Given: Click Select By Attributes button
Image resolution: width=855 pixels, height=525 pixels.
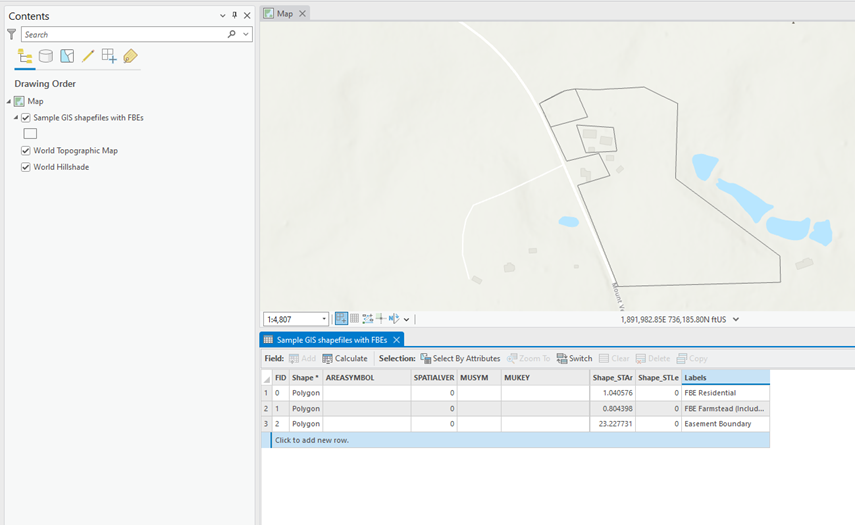Looking at the screenshot, I should coord(460,358).
